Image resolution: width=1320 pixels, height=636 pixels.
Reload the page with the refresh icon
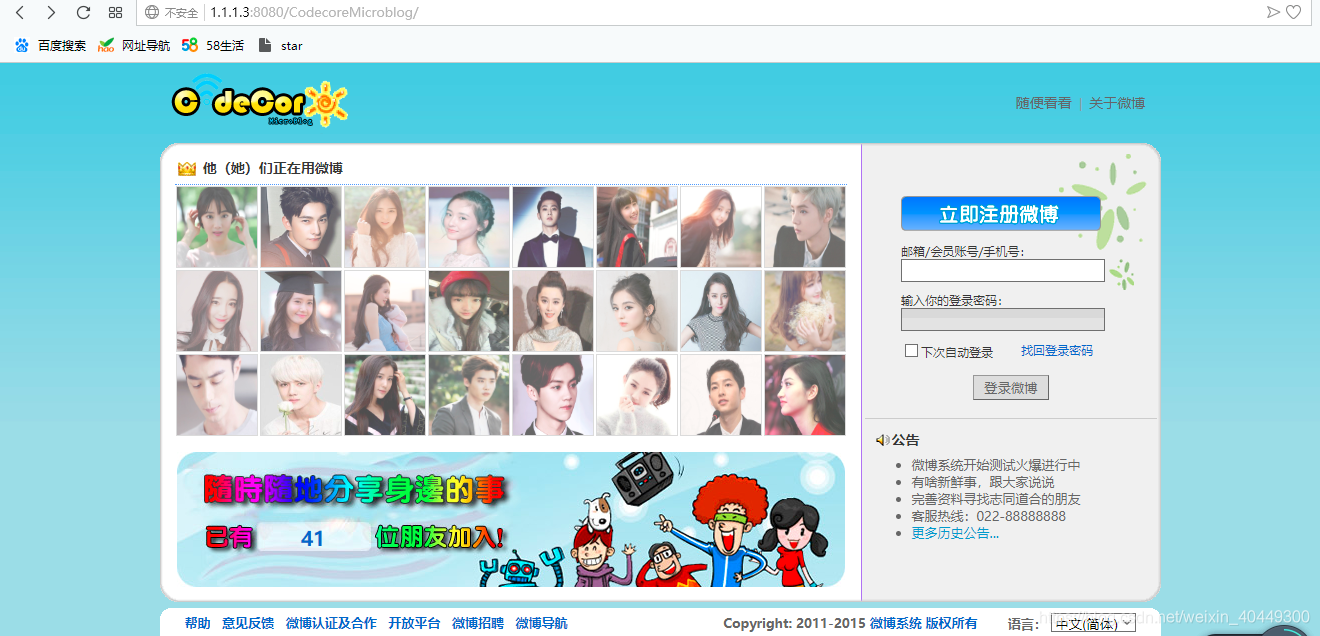(x=83, y=13)
